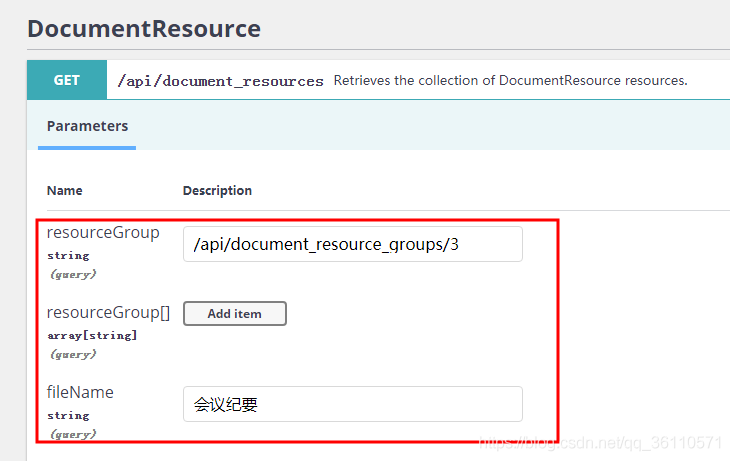730x461 pixels.
Task: Select the resourceGroup[] parameter name
Action: point(108,312)
